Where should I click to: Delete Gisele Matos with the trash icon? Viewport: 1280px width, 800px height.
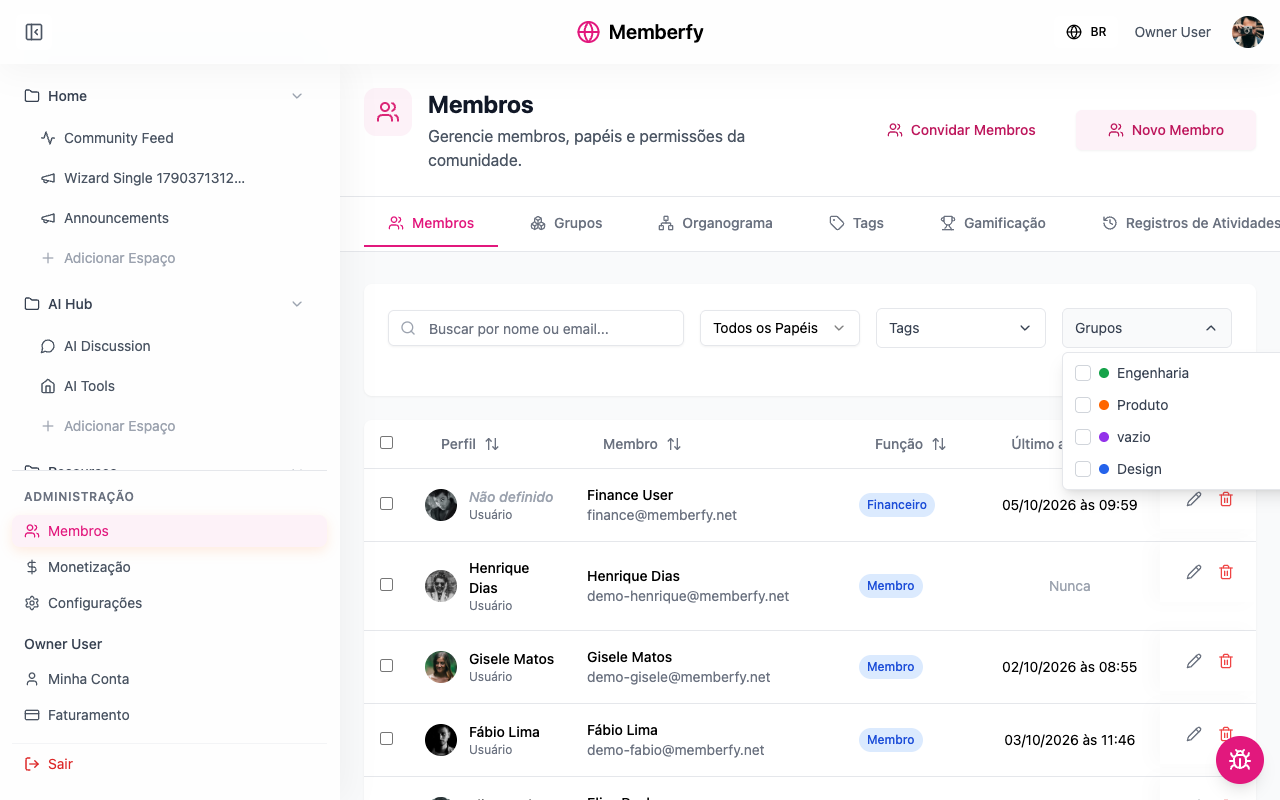click(1226, 661)
